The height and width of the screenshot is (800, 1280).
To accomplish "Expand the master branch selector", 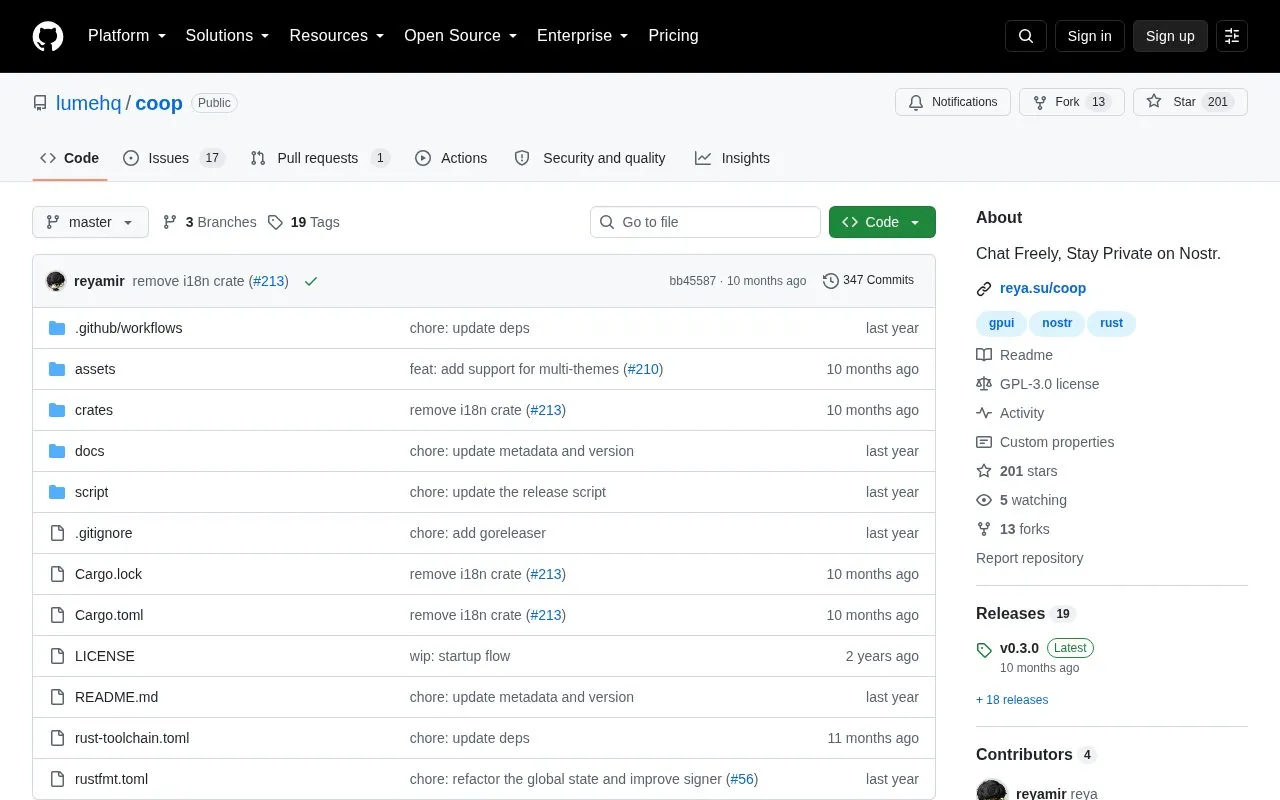I will [x=90, y=222].
